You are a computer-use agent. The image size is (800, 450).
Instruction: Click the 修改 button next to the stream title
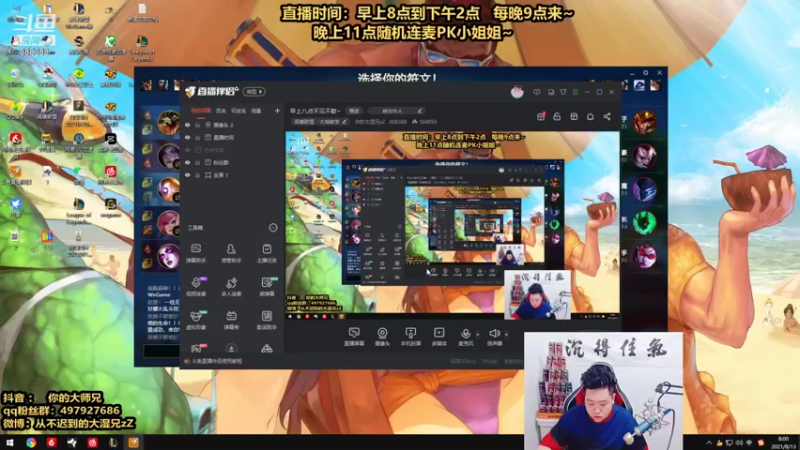coord(354,111)
